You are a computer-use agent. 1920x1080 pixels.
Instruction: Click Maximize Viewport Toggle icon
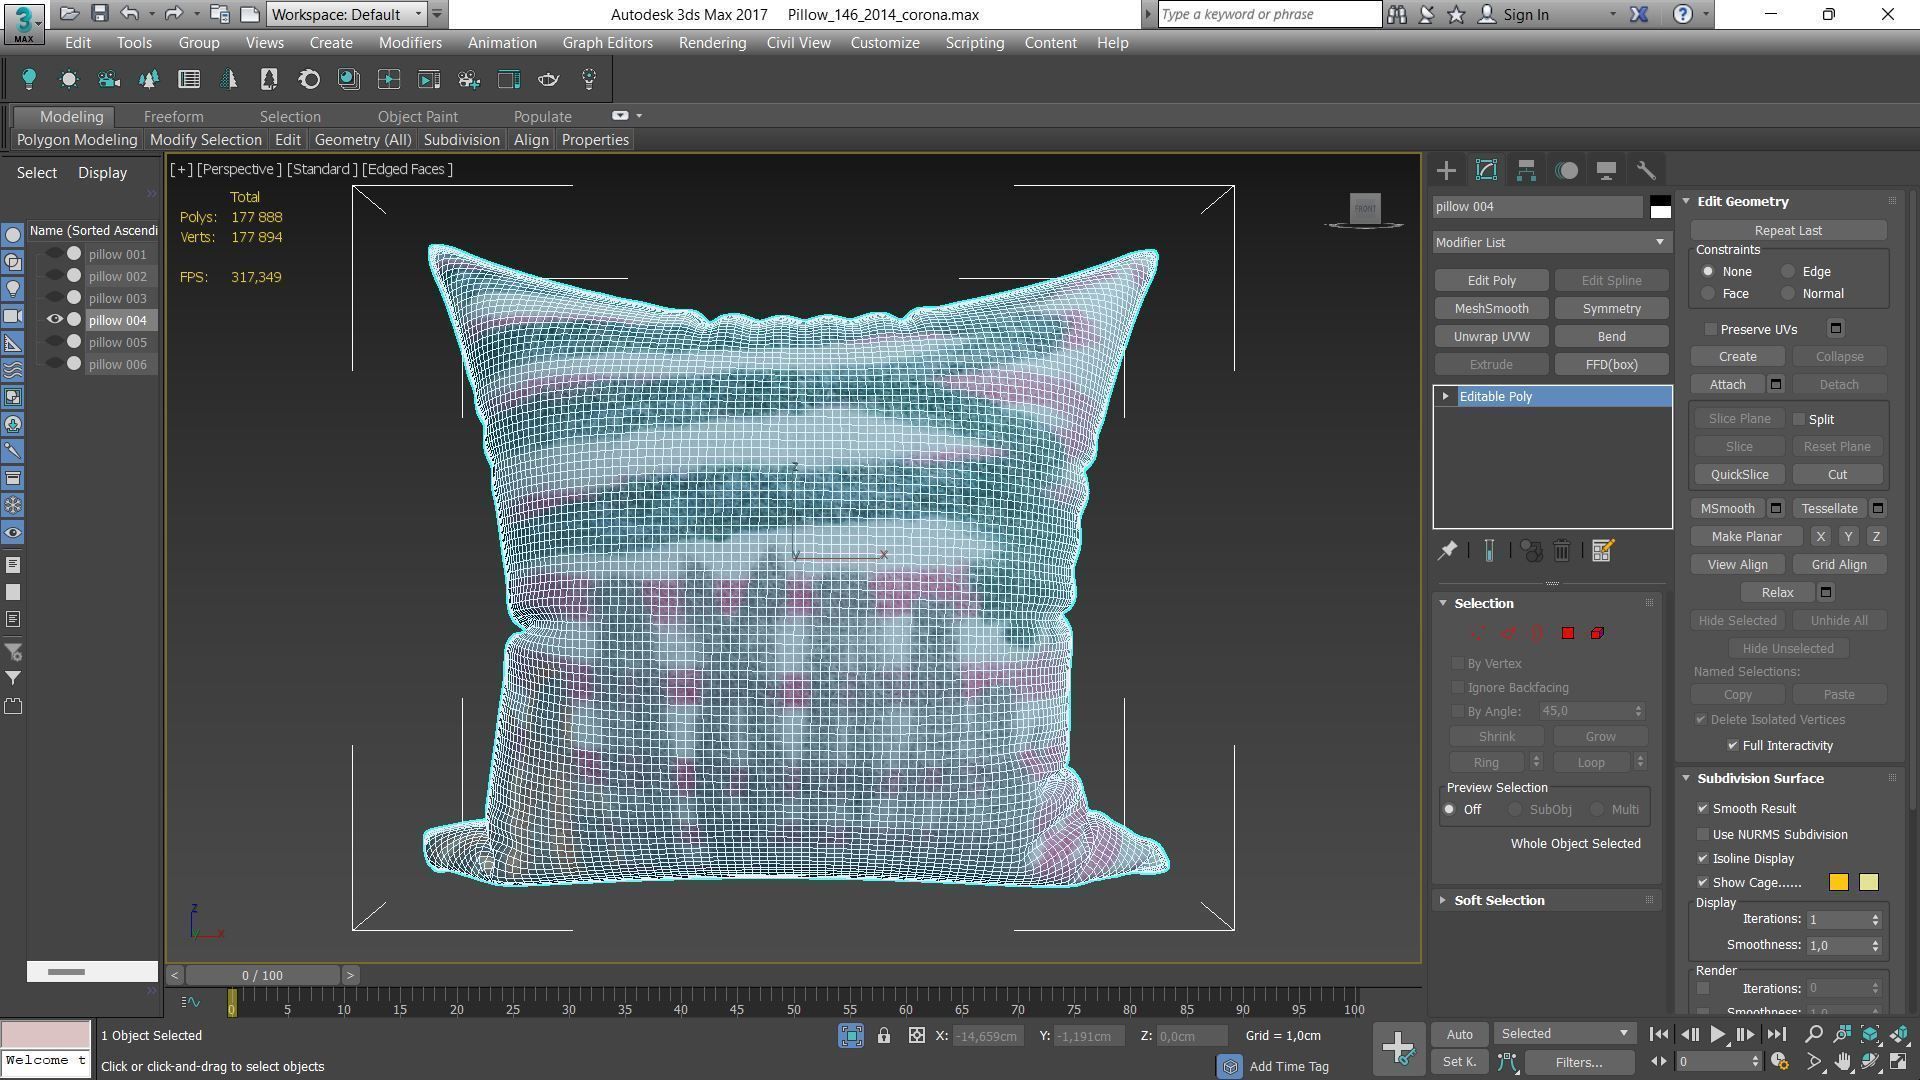click(x=1898, y=1062)
